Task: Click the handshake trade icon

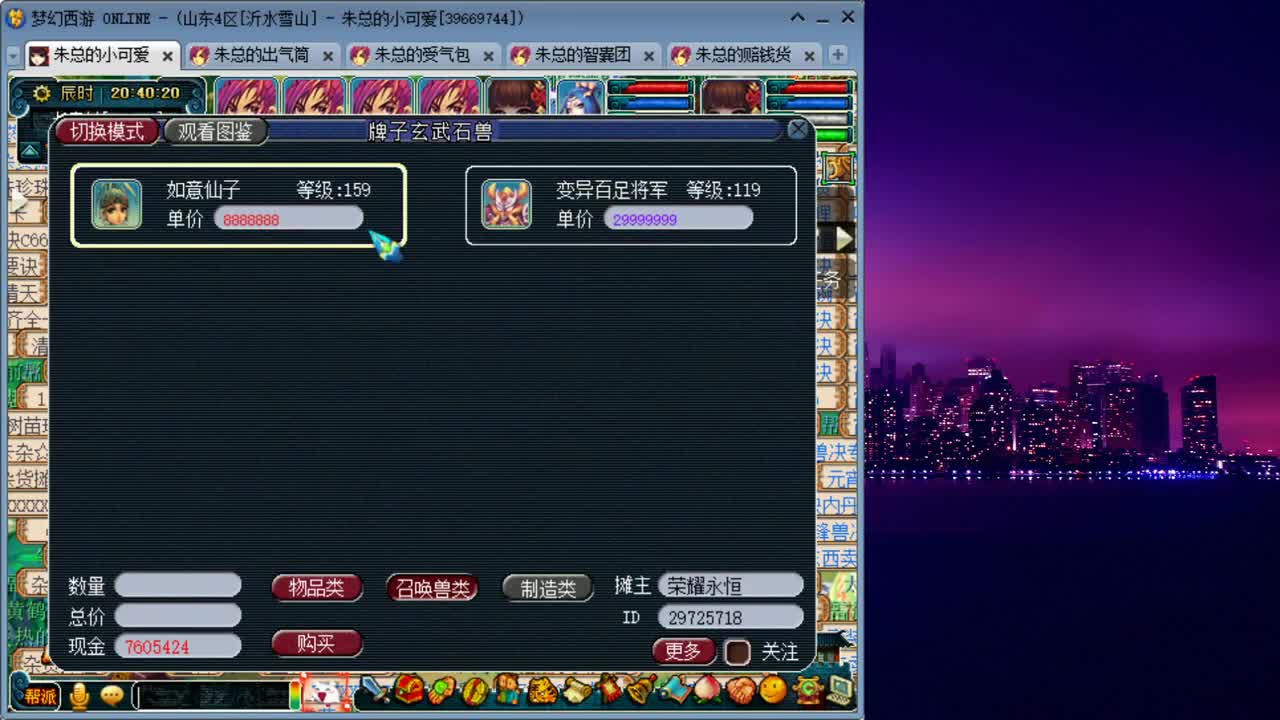Action: click(740, 689)
